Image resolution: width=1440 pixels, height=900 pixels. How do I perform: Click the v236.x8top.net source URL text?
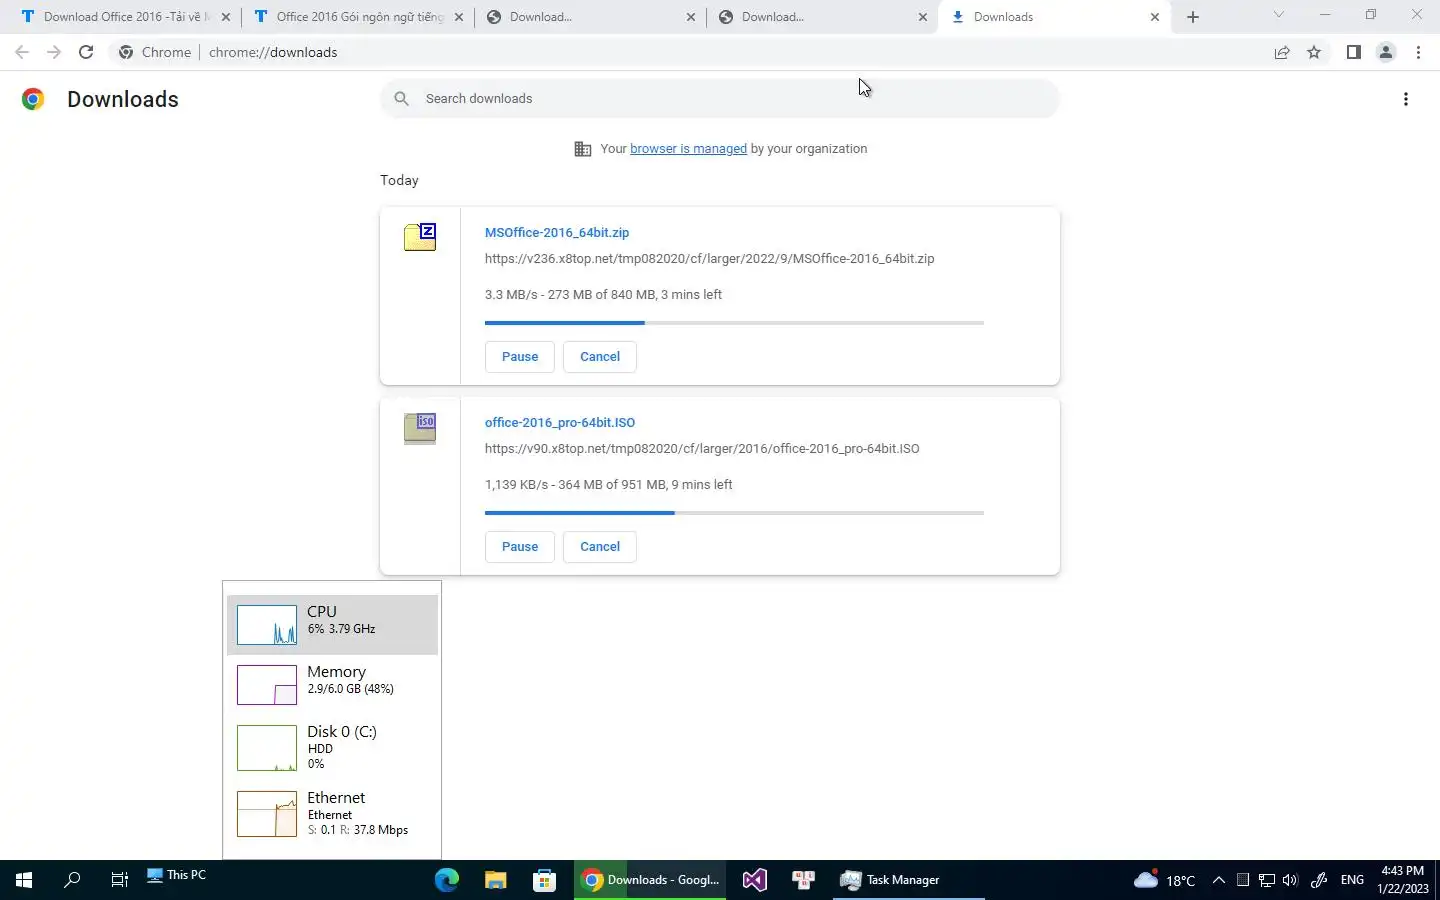pyautogui.click(x=710, y=259)
